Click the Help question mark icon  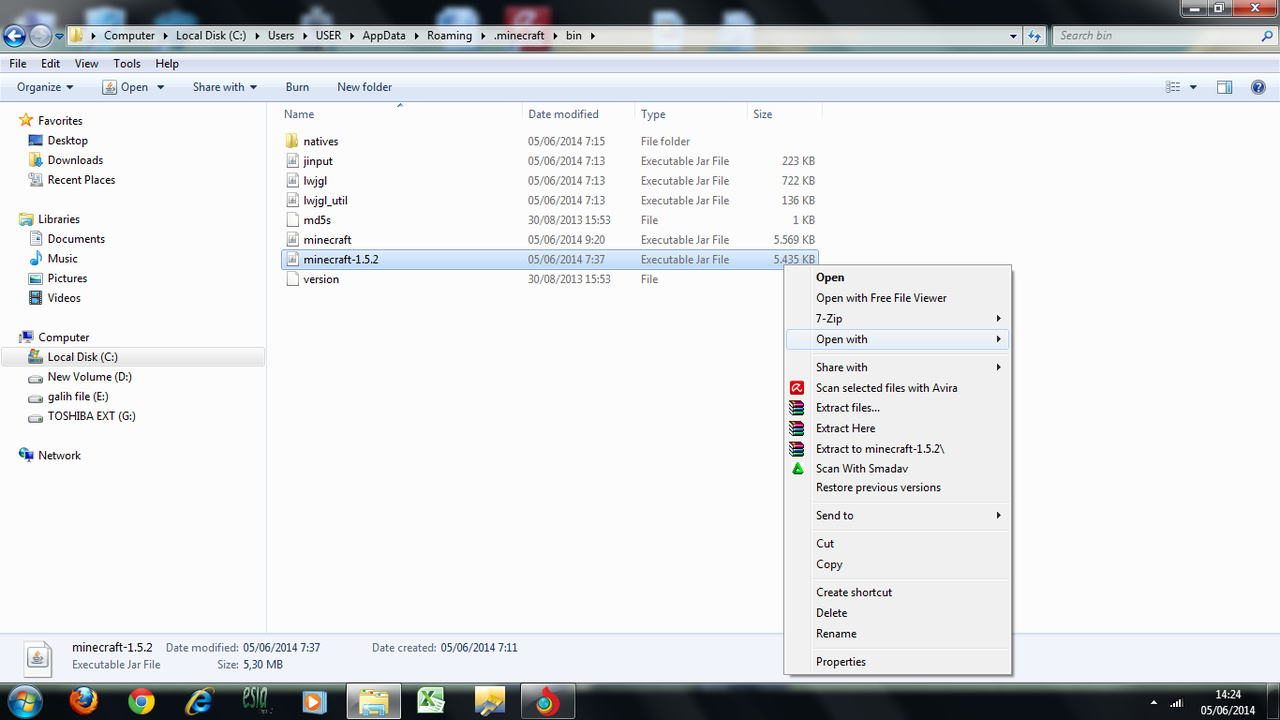pyautogui.click(x=1259, y=87)
